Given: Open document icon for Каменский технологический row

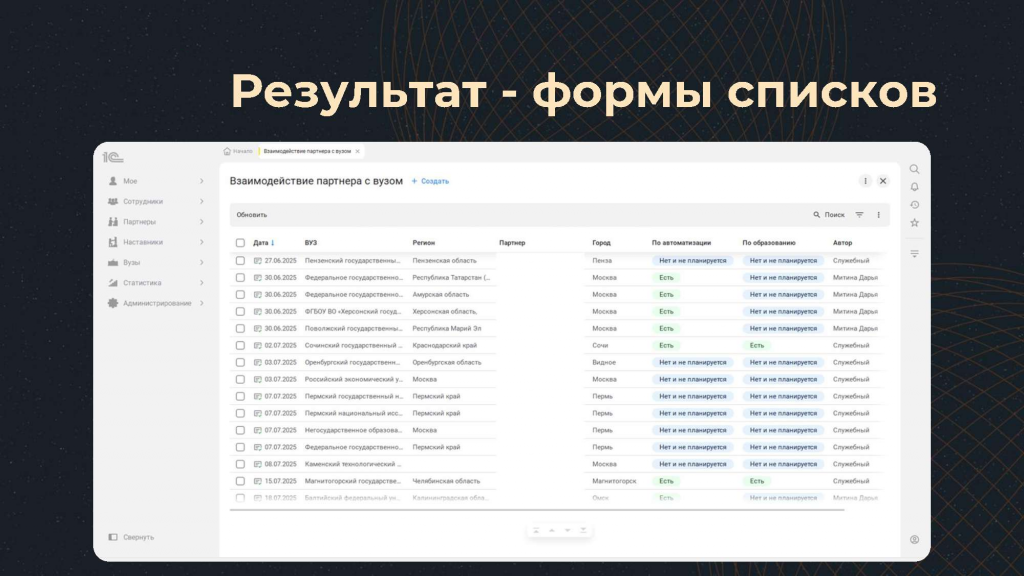Looking at the screenshot, I should pyautogui.click(x=257, y=464).
